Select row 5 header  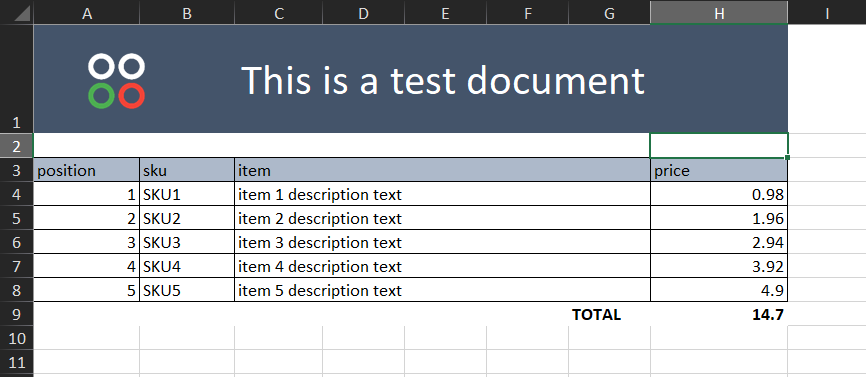tap(17, 218)
